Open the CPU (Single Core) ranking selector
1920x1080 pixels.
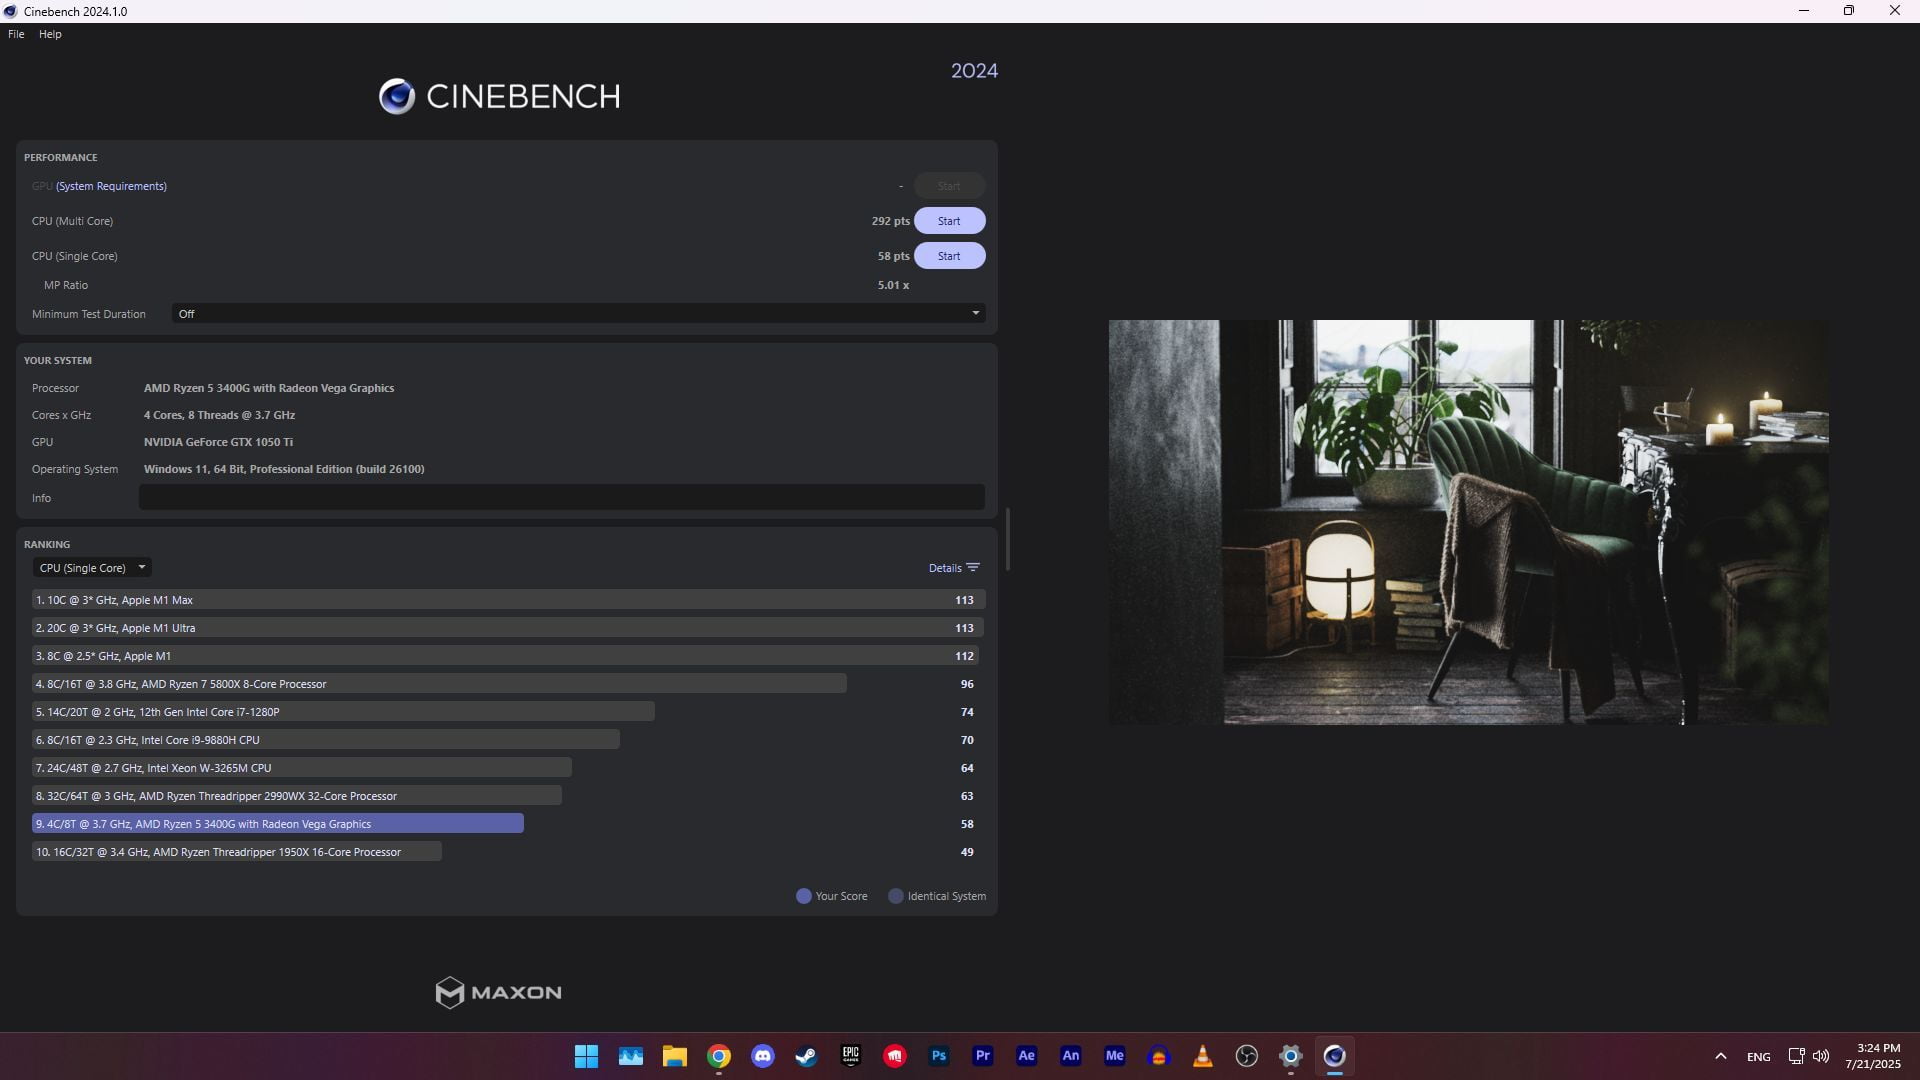pyautogui.click(x=92, y=568)
